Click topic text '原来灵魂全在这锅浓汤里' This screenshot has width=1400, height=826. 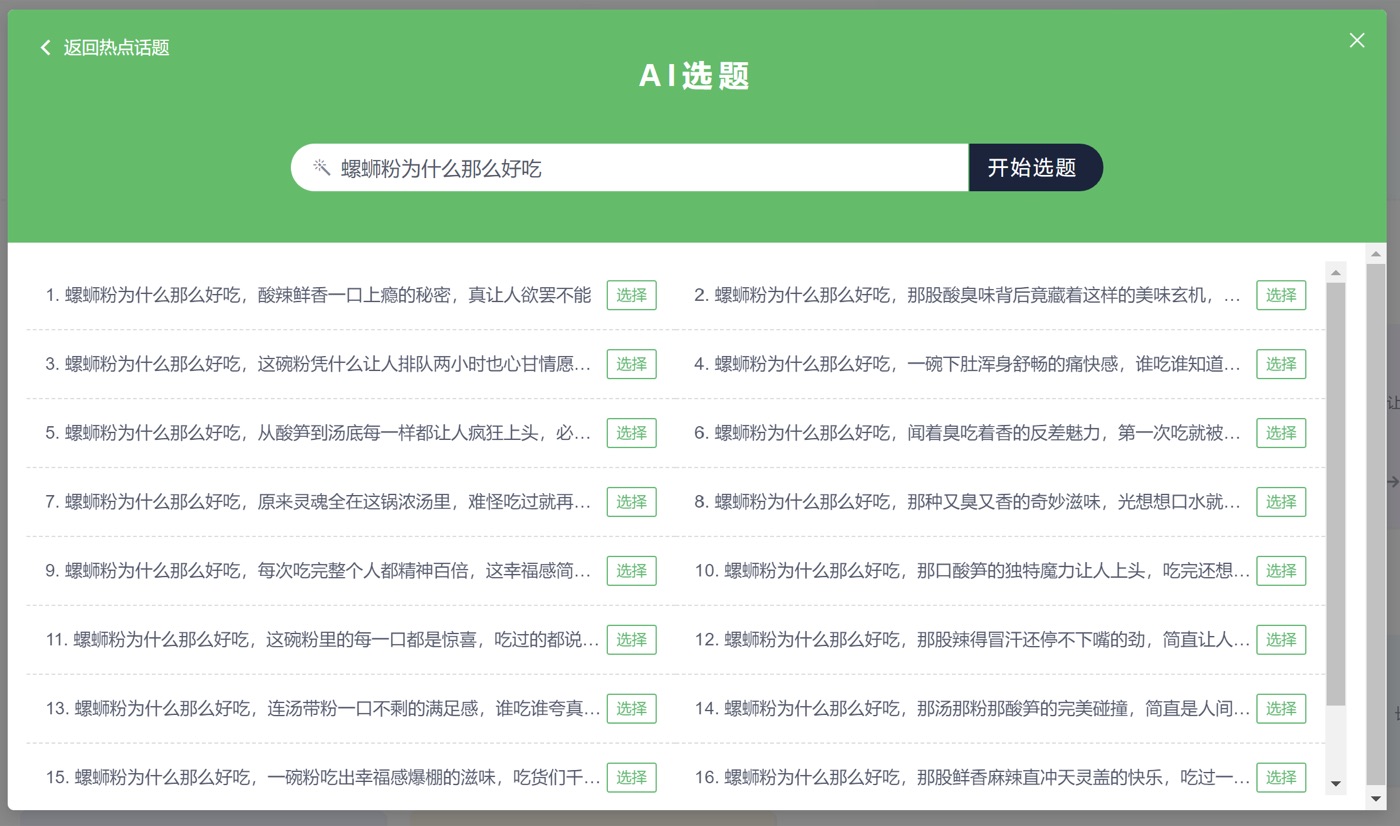point(355,502)
